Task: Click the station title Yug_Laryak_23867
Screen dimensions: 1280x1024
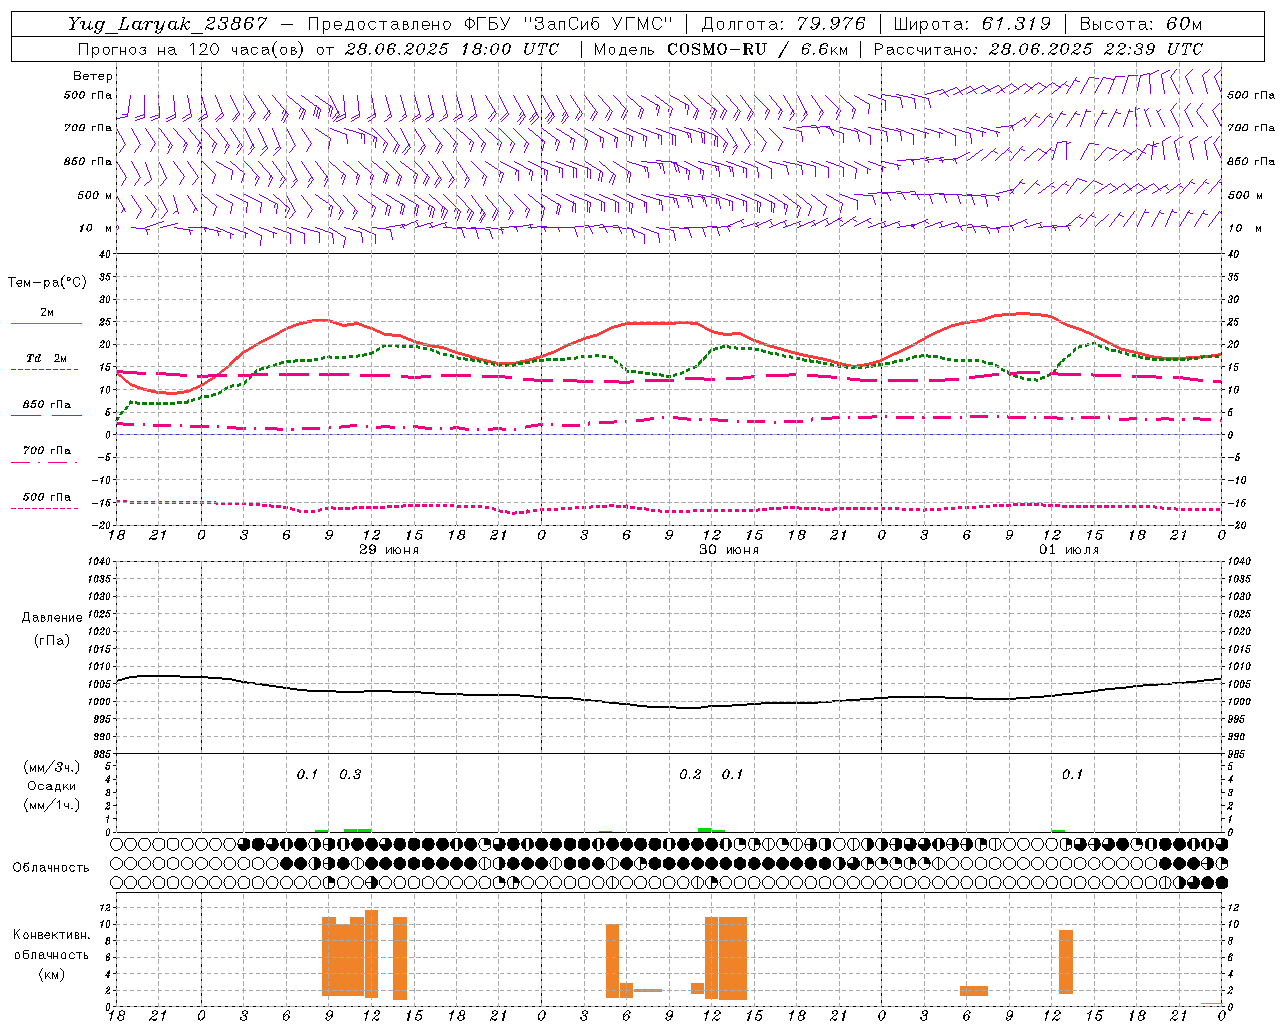Action: click(168, 24)
